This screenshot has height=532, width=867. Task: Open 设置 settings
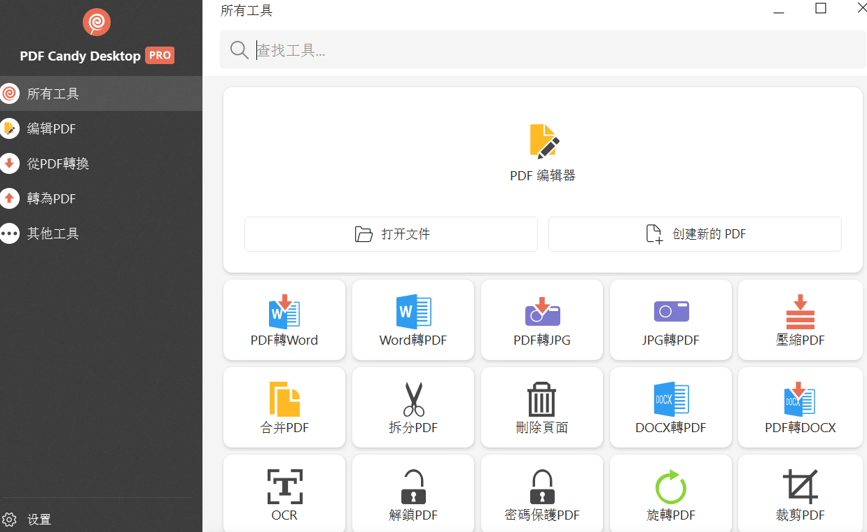pyautogui.click(x=26, y=519)
